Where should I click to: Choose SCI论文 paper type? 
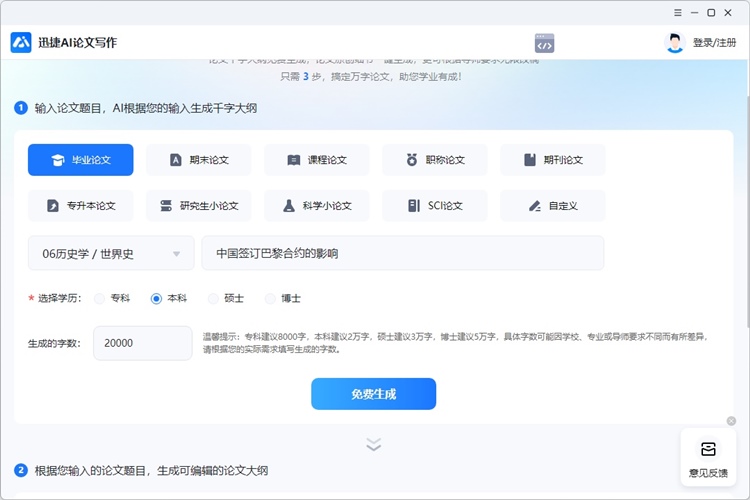tap(435, 206)
